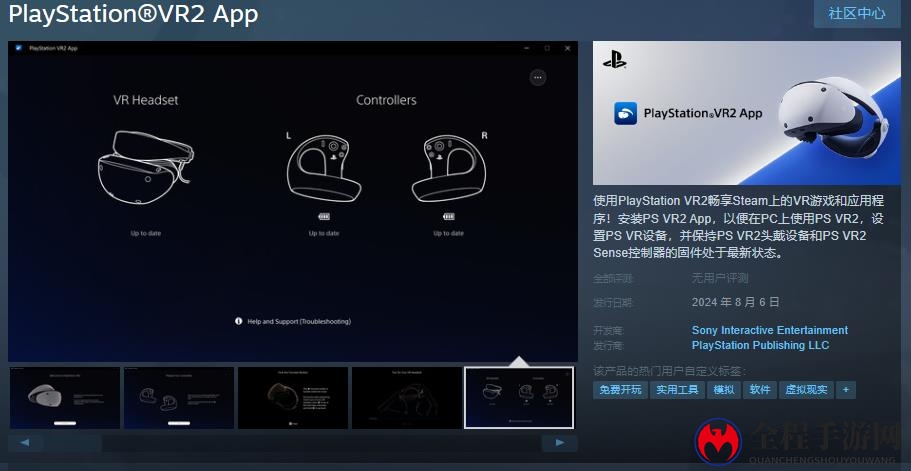Viewport: 911px width, 471px height.
Task: Click the right controller illustration
Action: click(449, 168)
